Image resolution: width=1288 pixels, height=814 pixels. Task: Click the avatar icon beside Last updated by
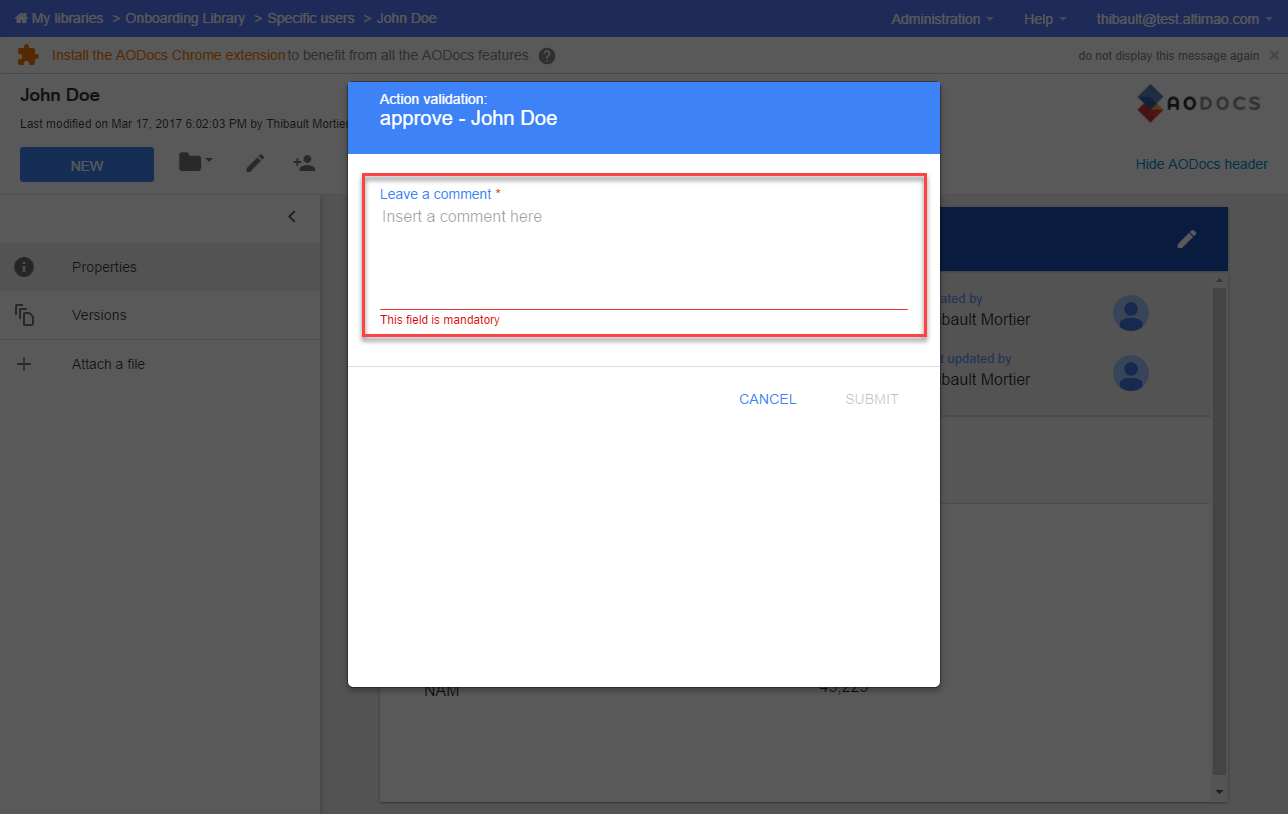click(x=1131, y=373)
